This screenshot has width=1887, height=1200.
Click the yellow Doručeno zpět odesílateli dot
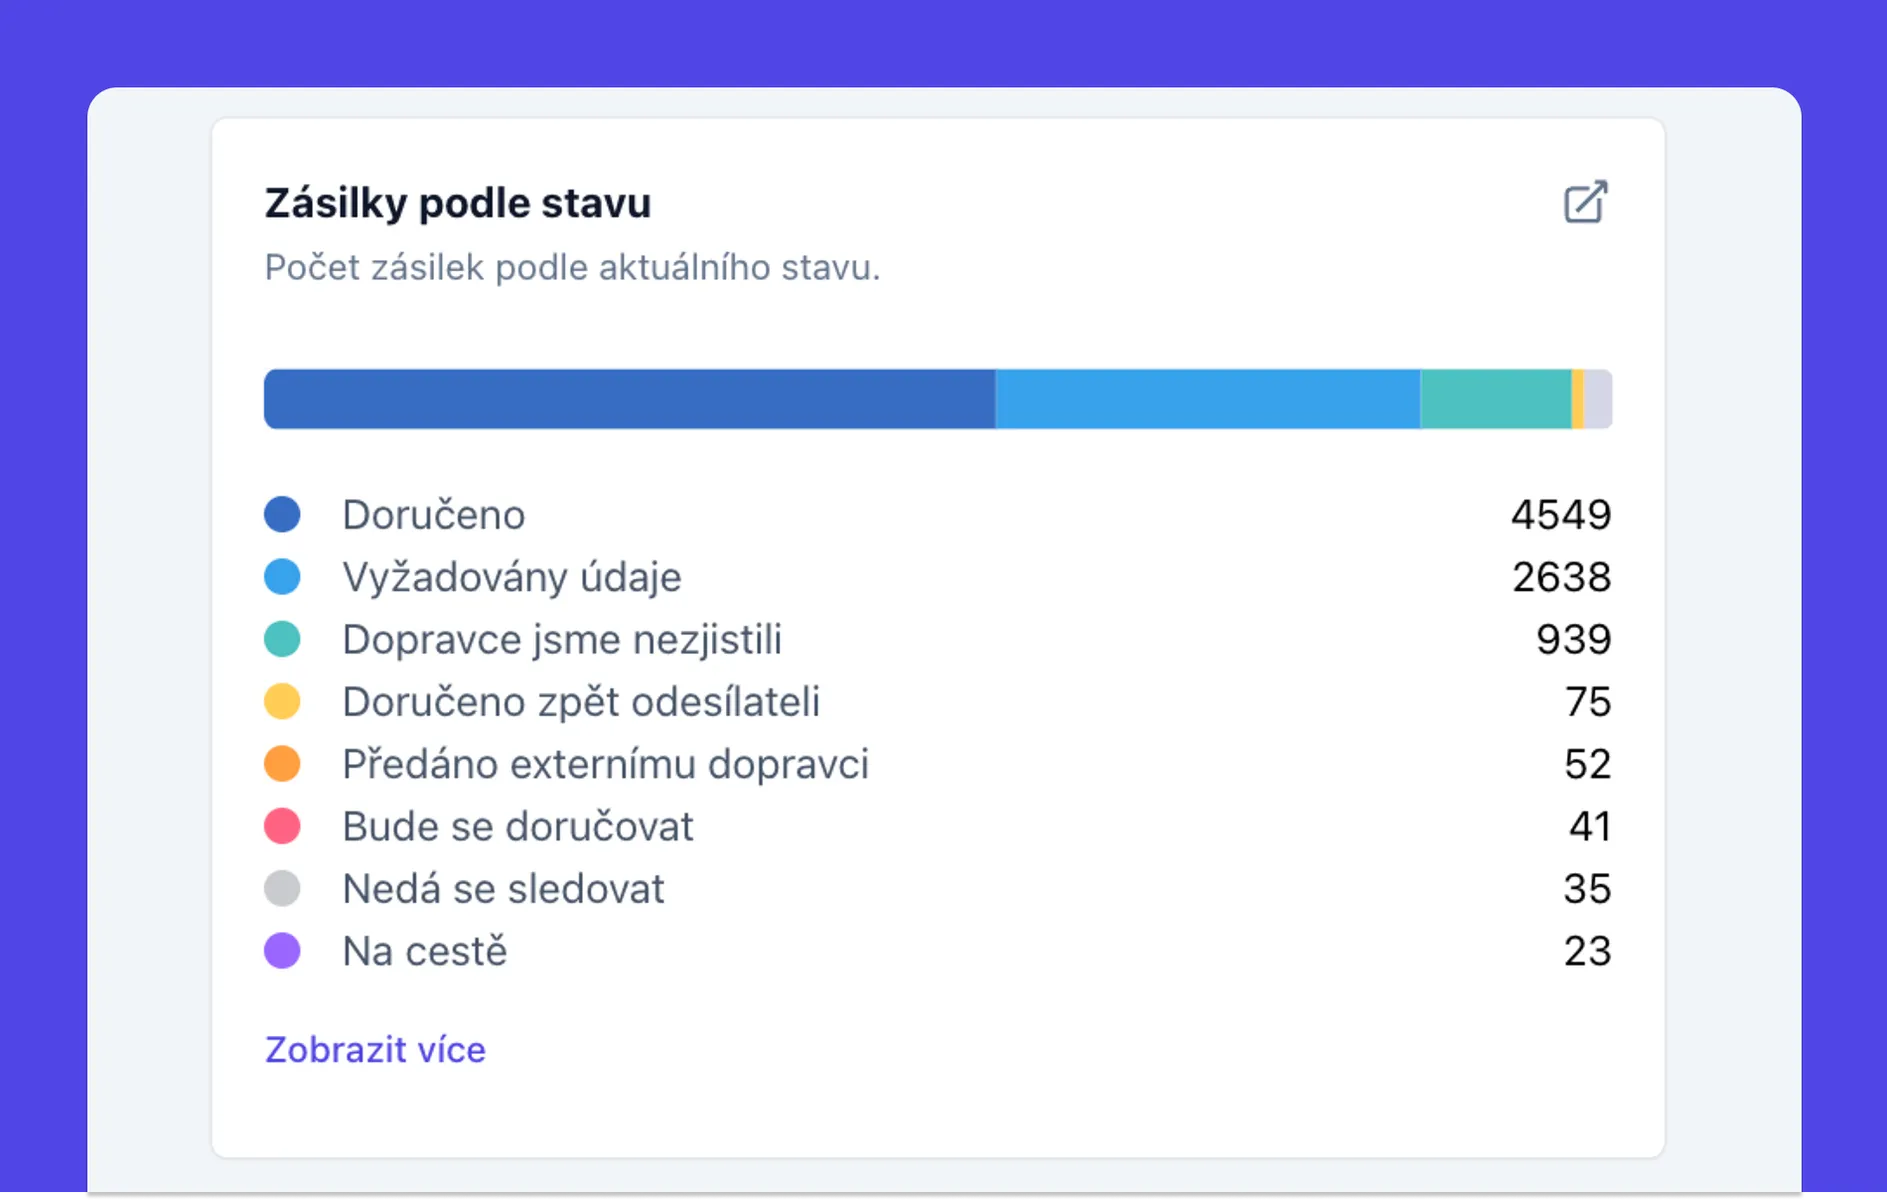283,701
